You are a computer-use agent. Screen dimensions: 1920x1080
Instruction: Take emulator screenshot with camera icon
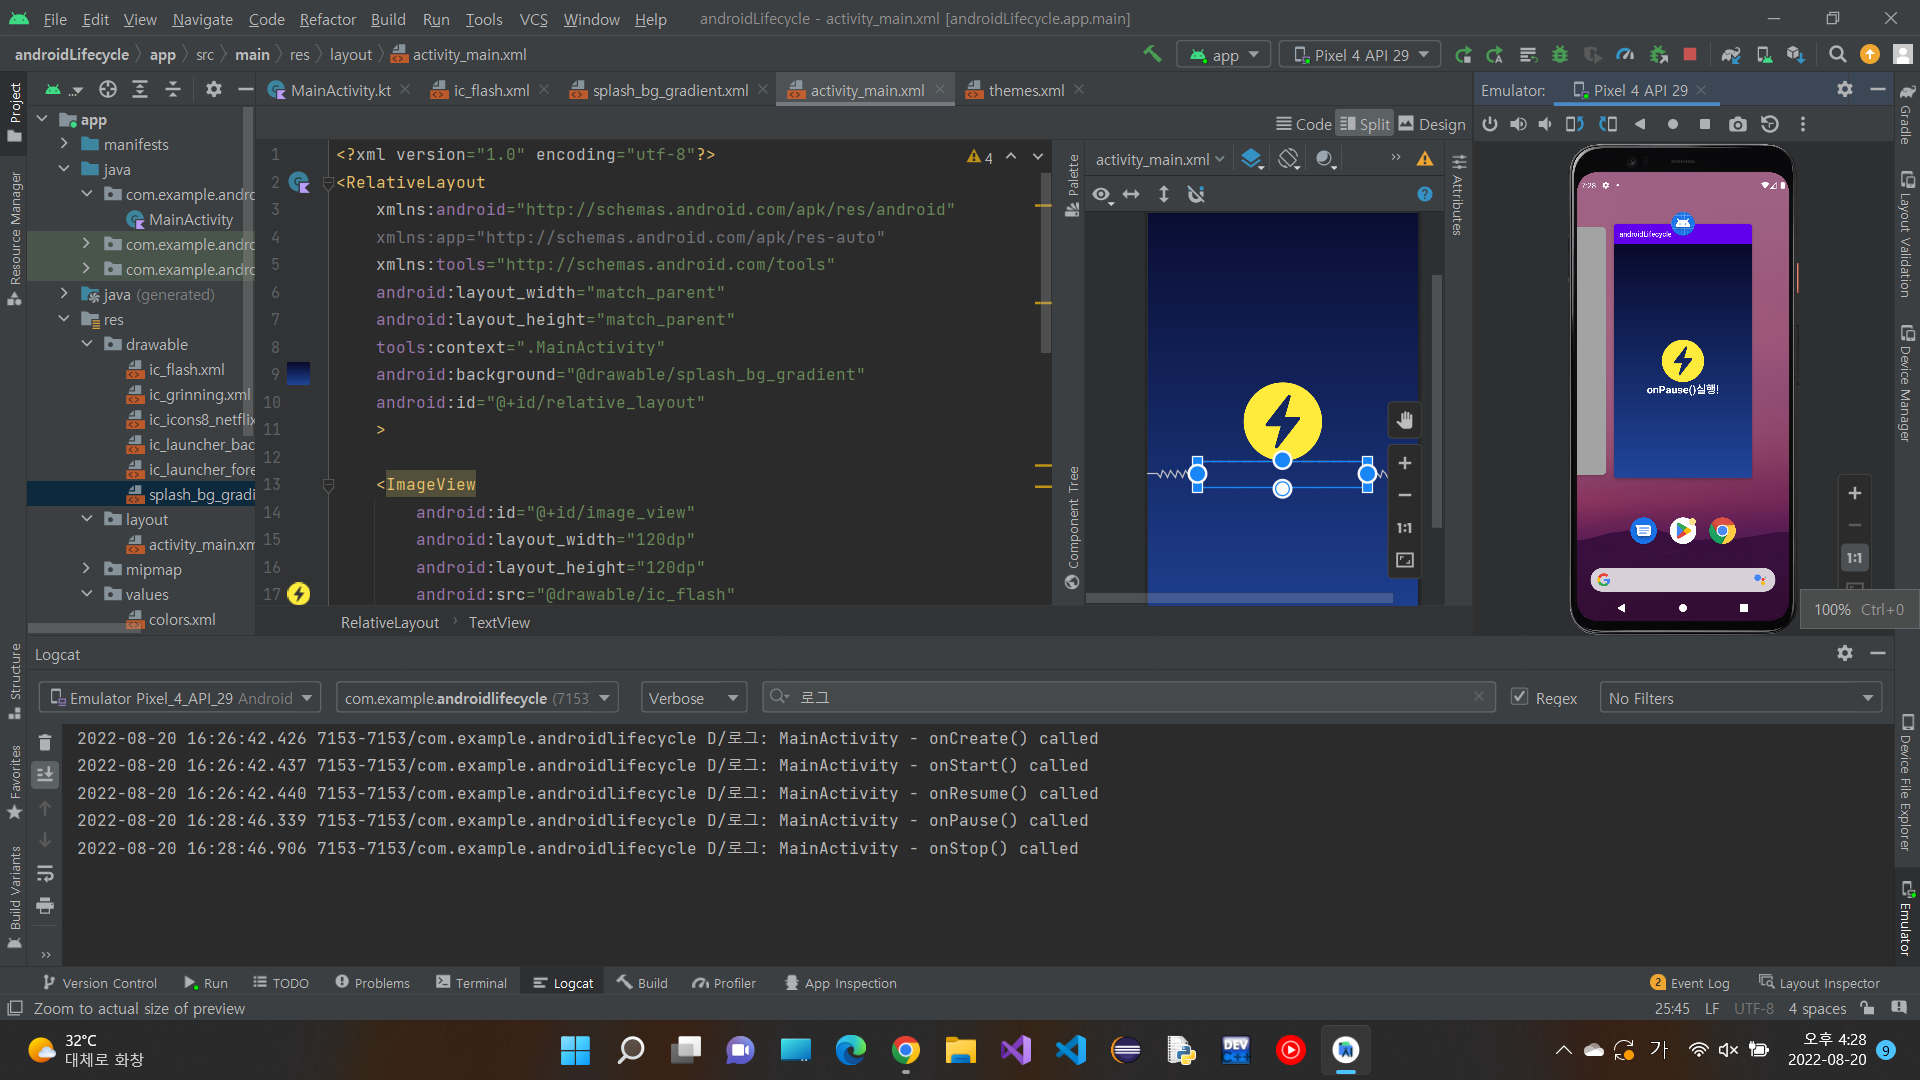tap(1738, 124)
